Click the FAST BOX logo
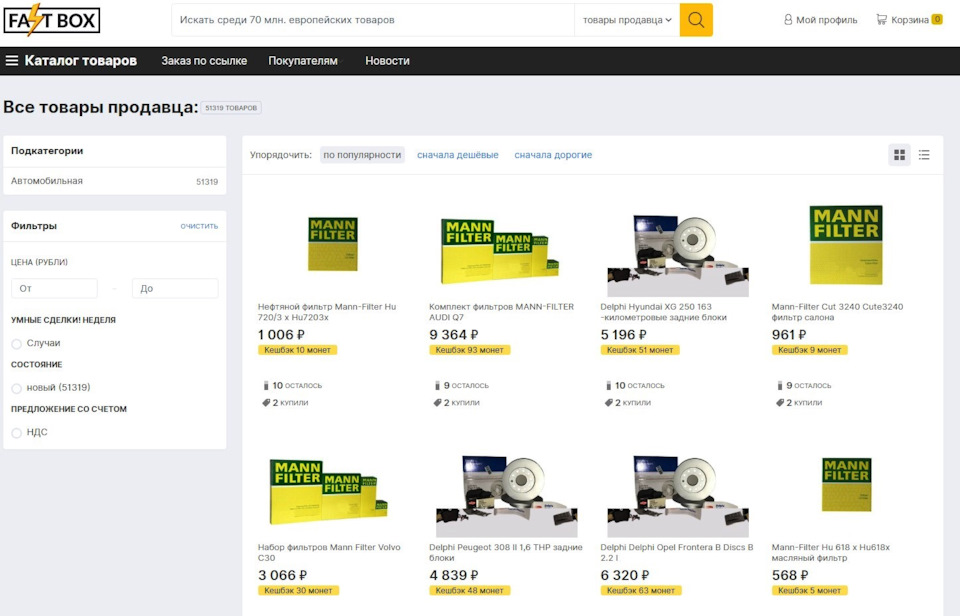 coord(51,20)
